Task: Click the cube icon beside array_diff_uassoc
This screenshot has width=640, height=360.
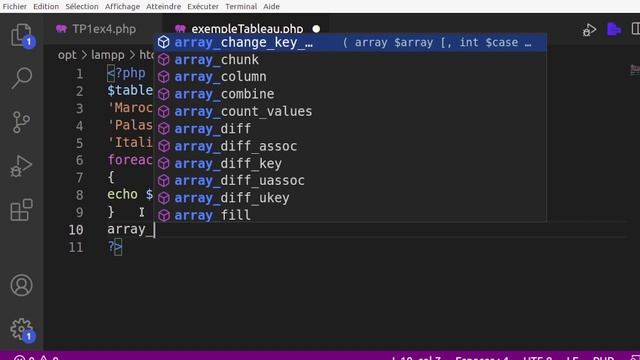Action: 164,180
